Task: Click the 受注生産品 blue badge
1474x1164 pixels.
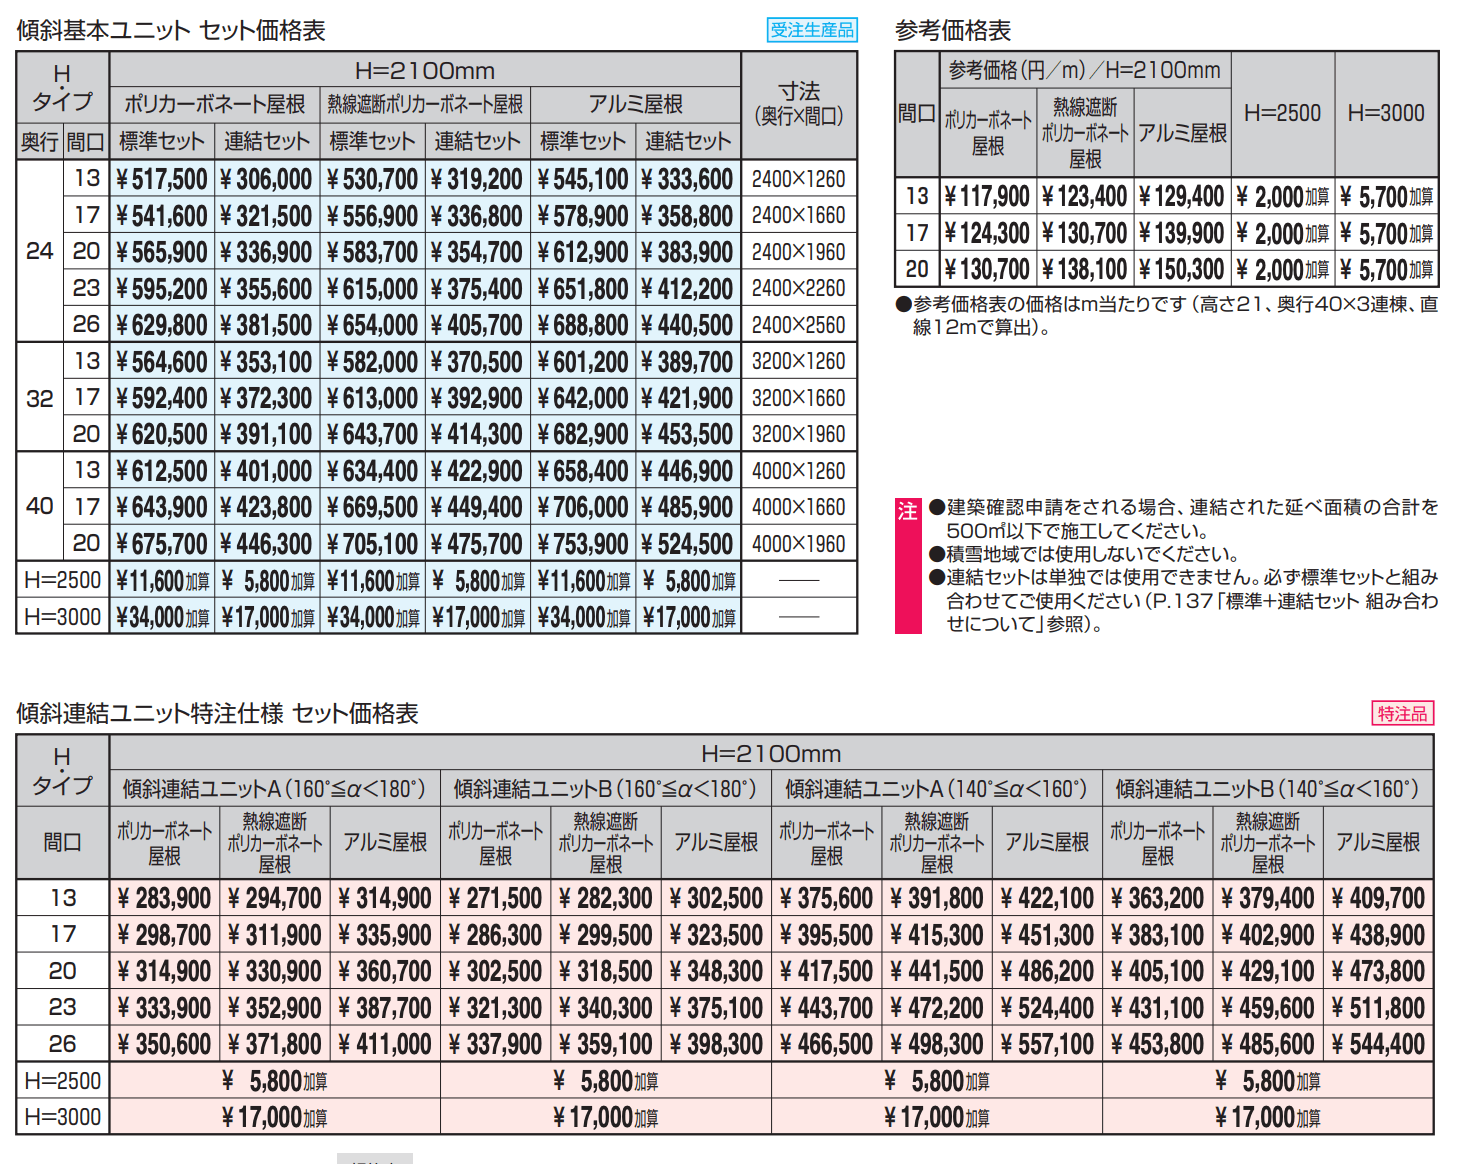Action: (810, 30)
